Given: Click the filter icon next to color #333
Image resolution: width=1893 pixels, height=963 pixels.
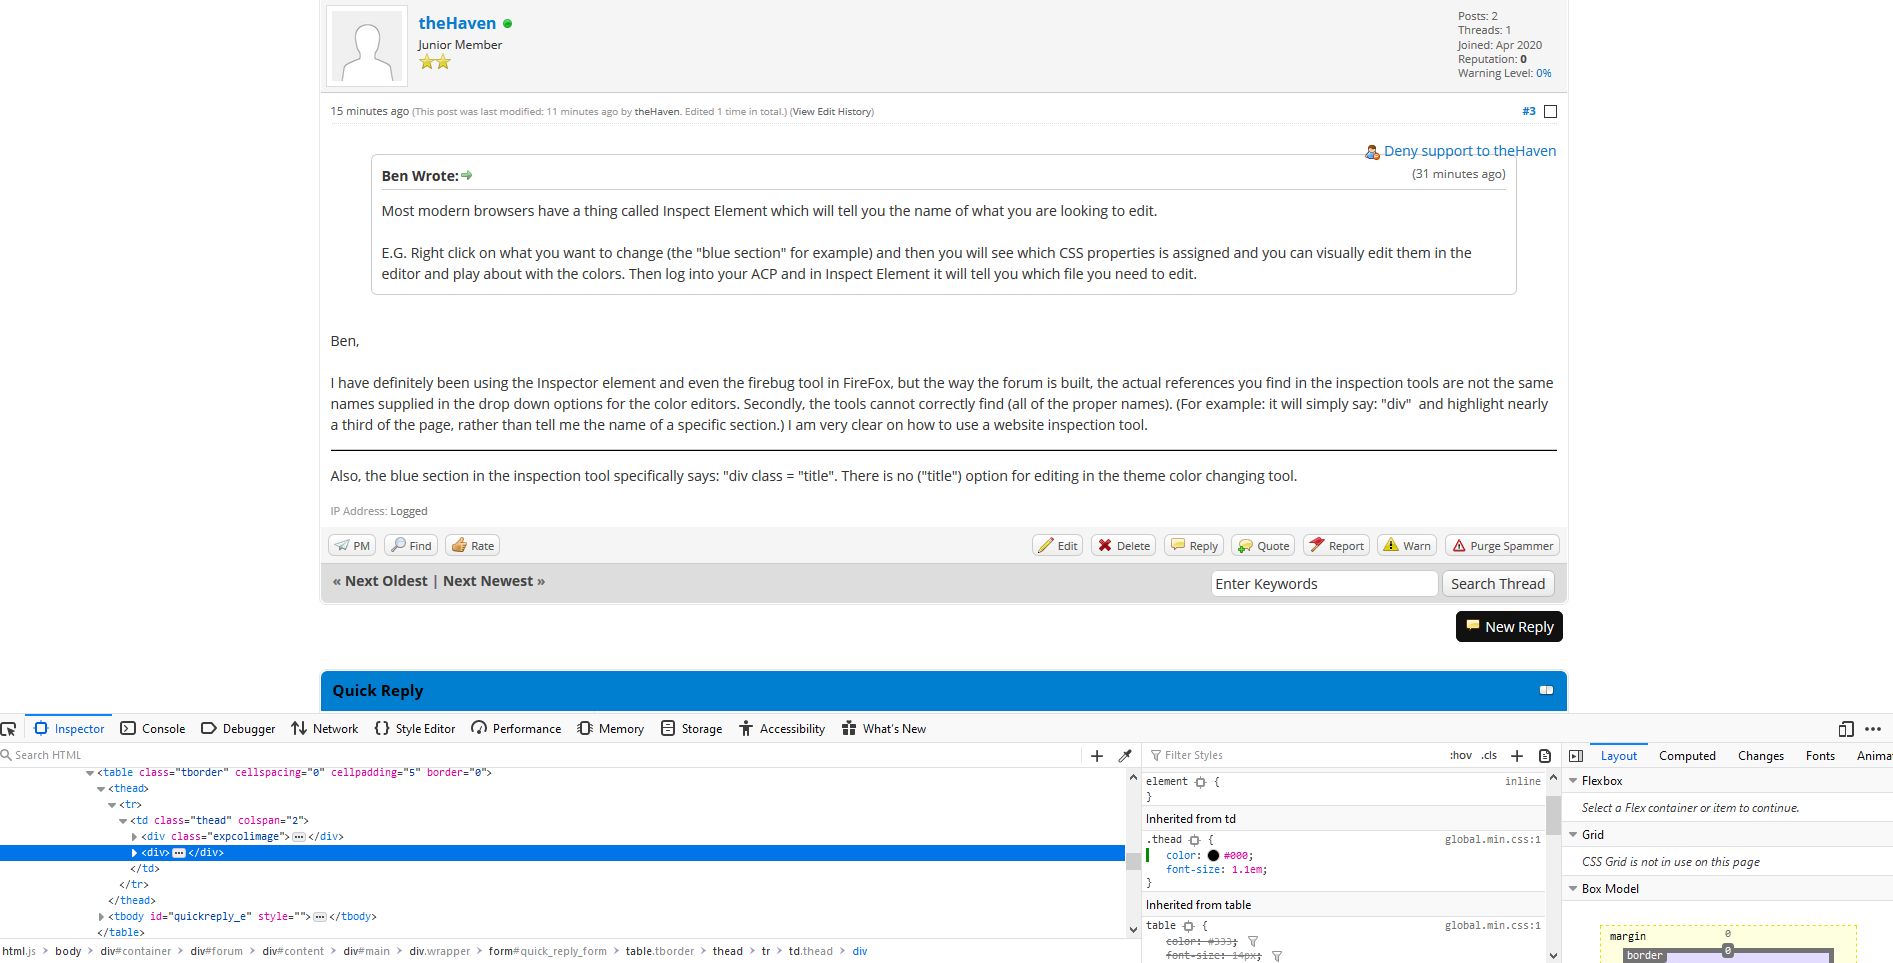Looking at the screenshot, I should [x=1253, y=942].
